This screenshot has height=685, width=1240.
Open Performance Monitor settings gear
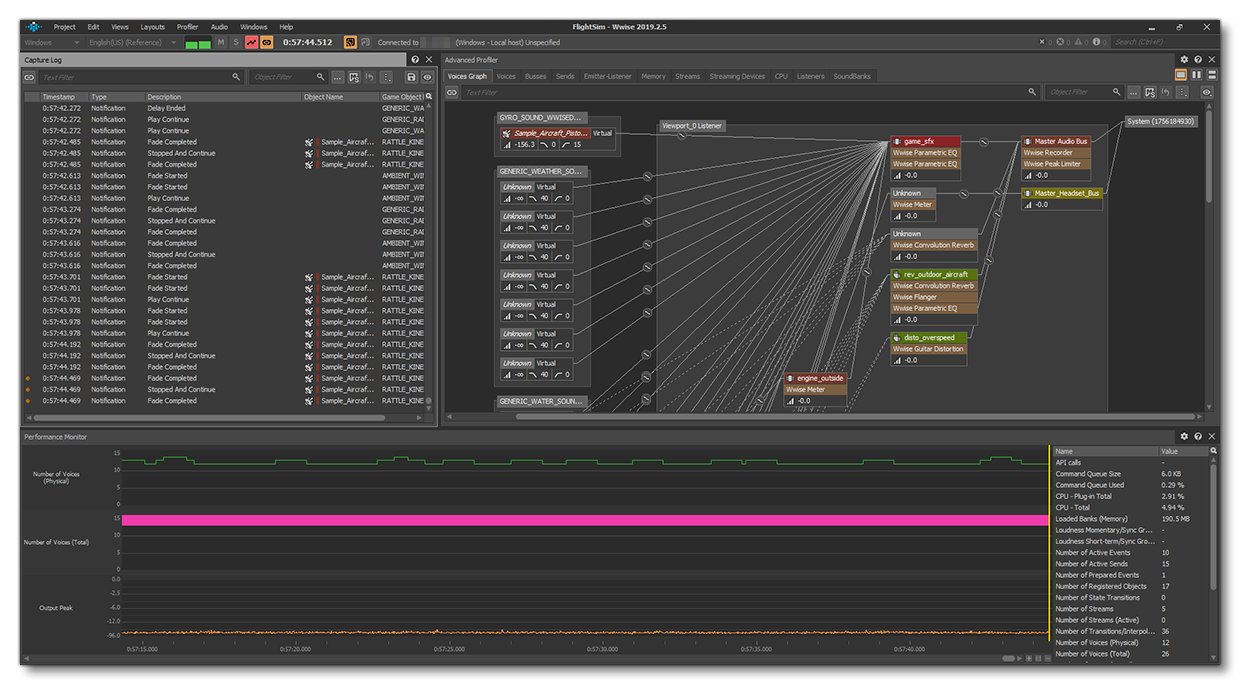[1184, 437]
